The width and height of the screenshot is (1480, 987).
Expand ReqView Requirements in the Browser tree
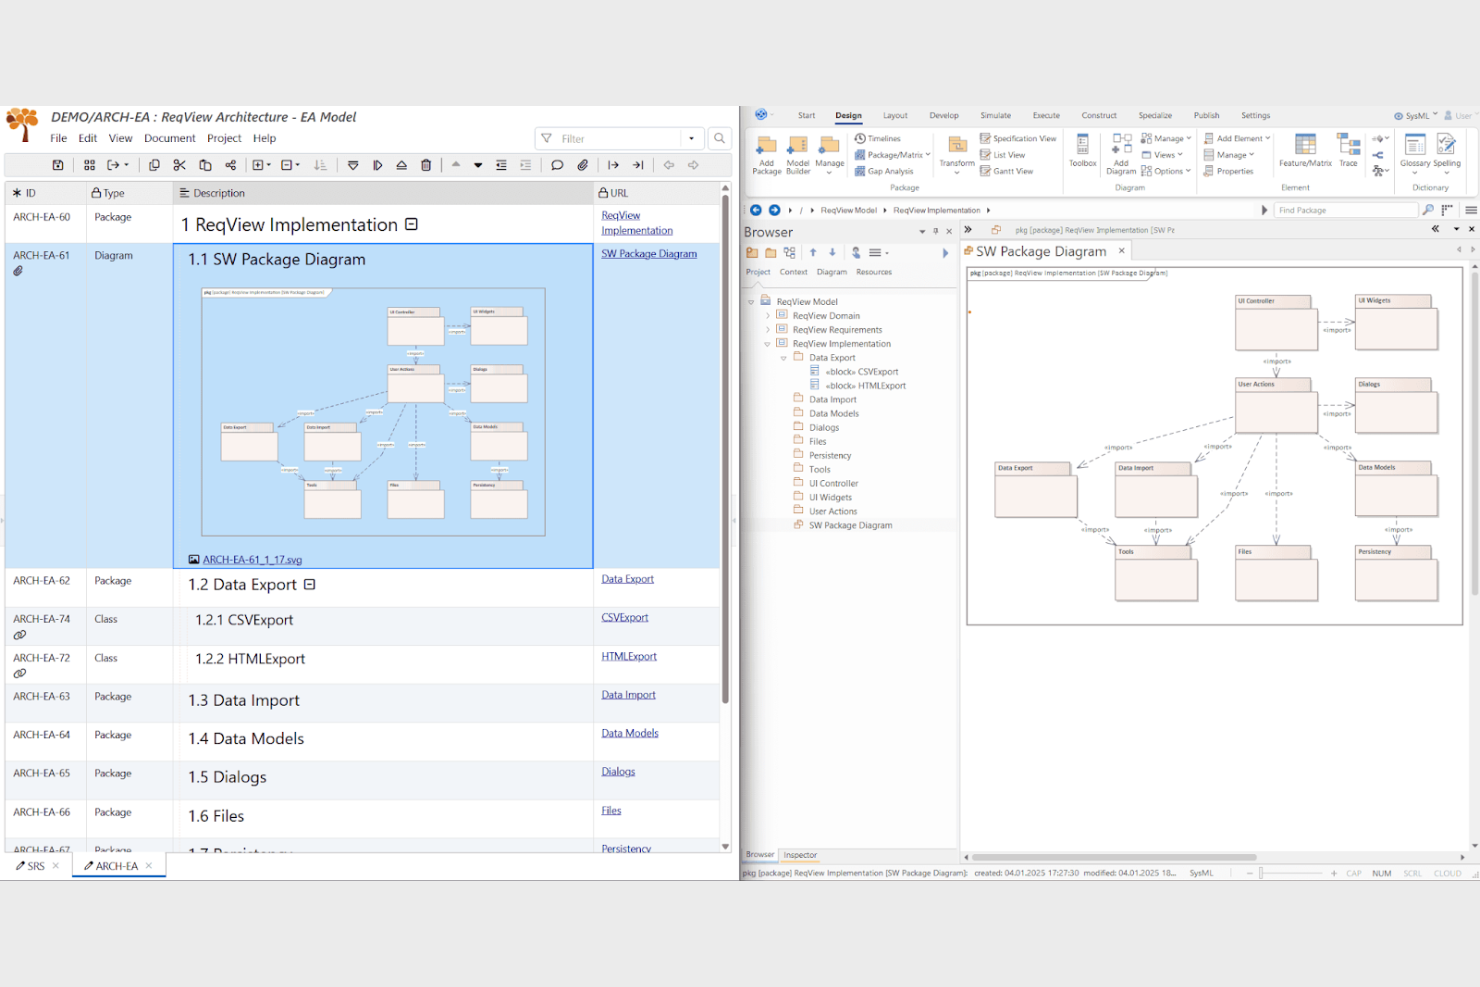point(768,330)
